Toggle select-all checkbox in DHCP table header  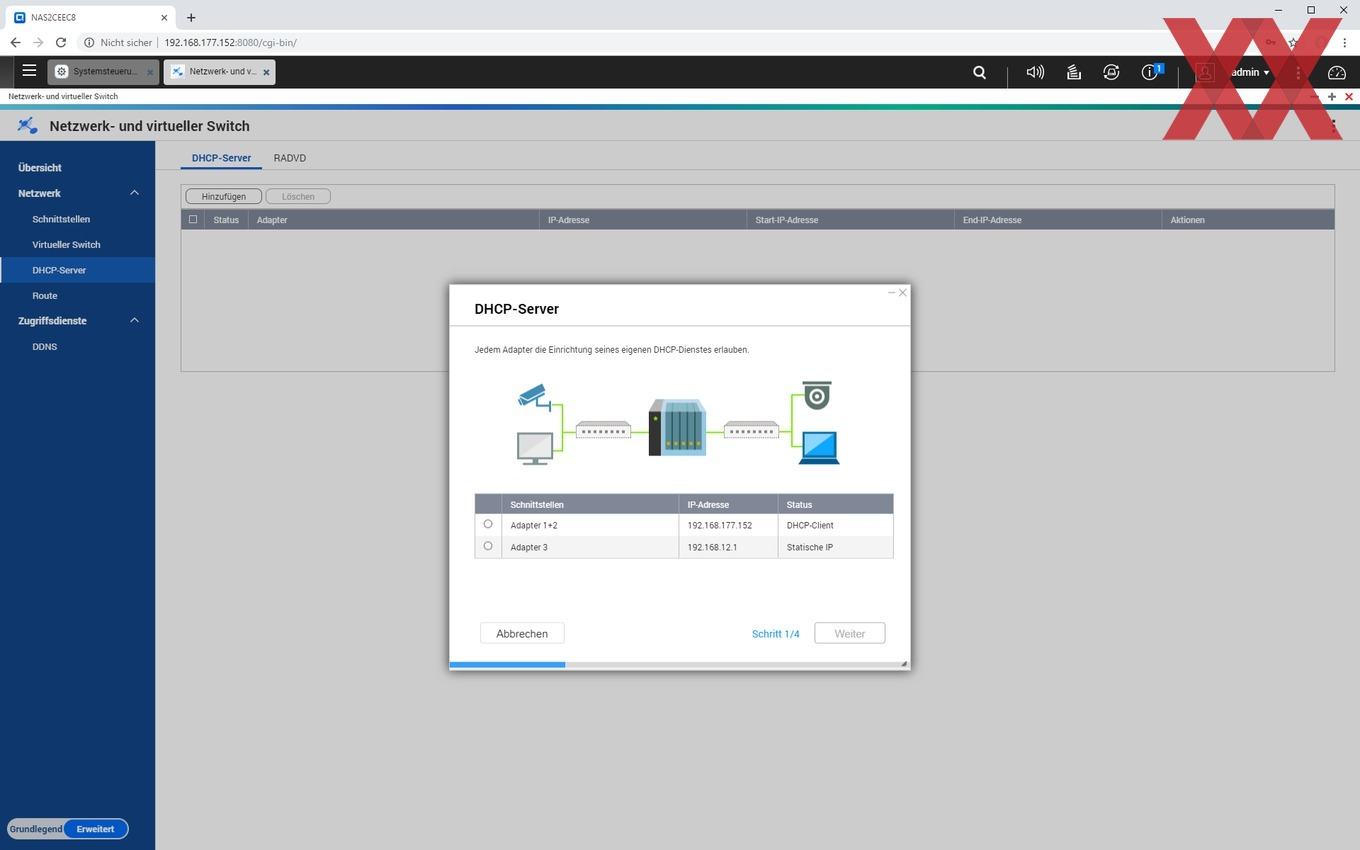coord(193,219)
